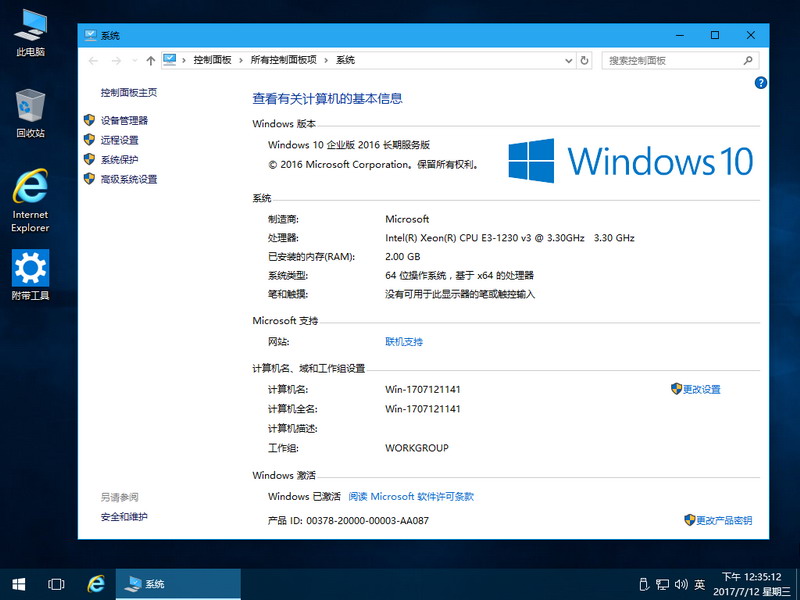
Task: Click the USB device tray icon
Action: 644,584
